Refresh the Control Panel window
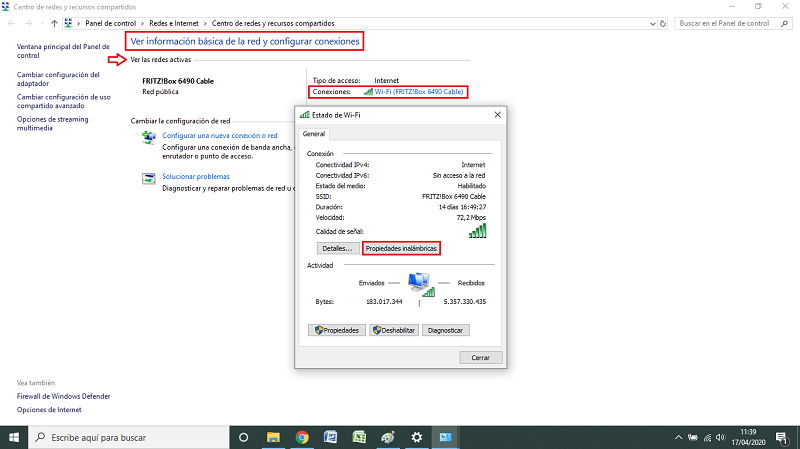Viewport: 800px width, 449px height. pos(663,23)
